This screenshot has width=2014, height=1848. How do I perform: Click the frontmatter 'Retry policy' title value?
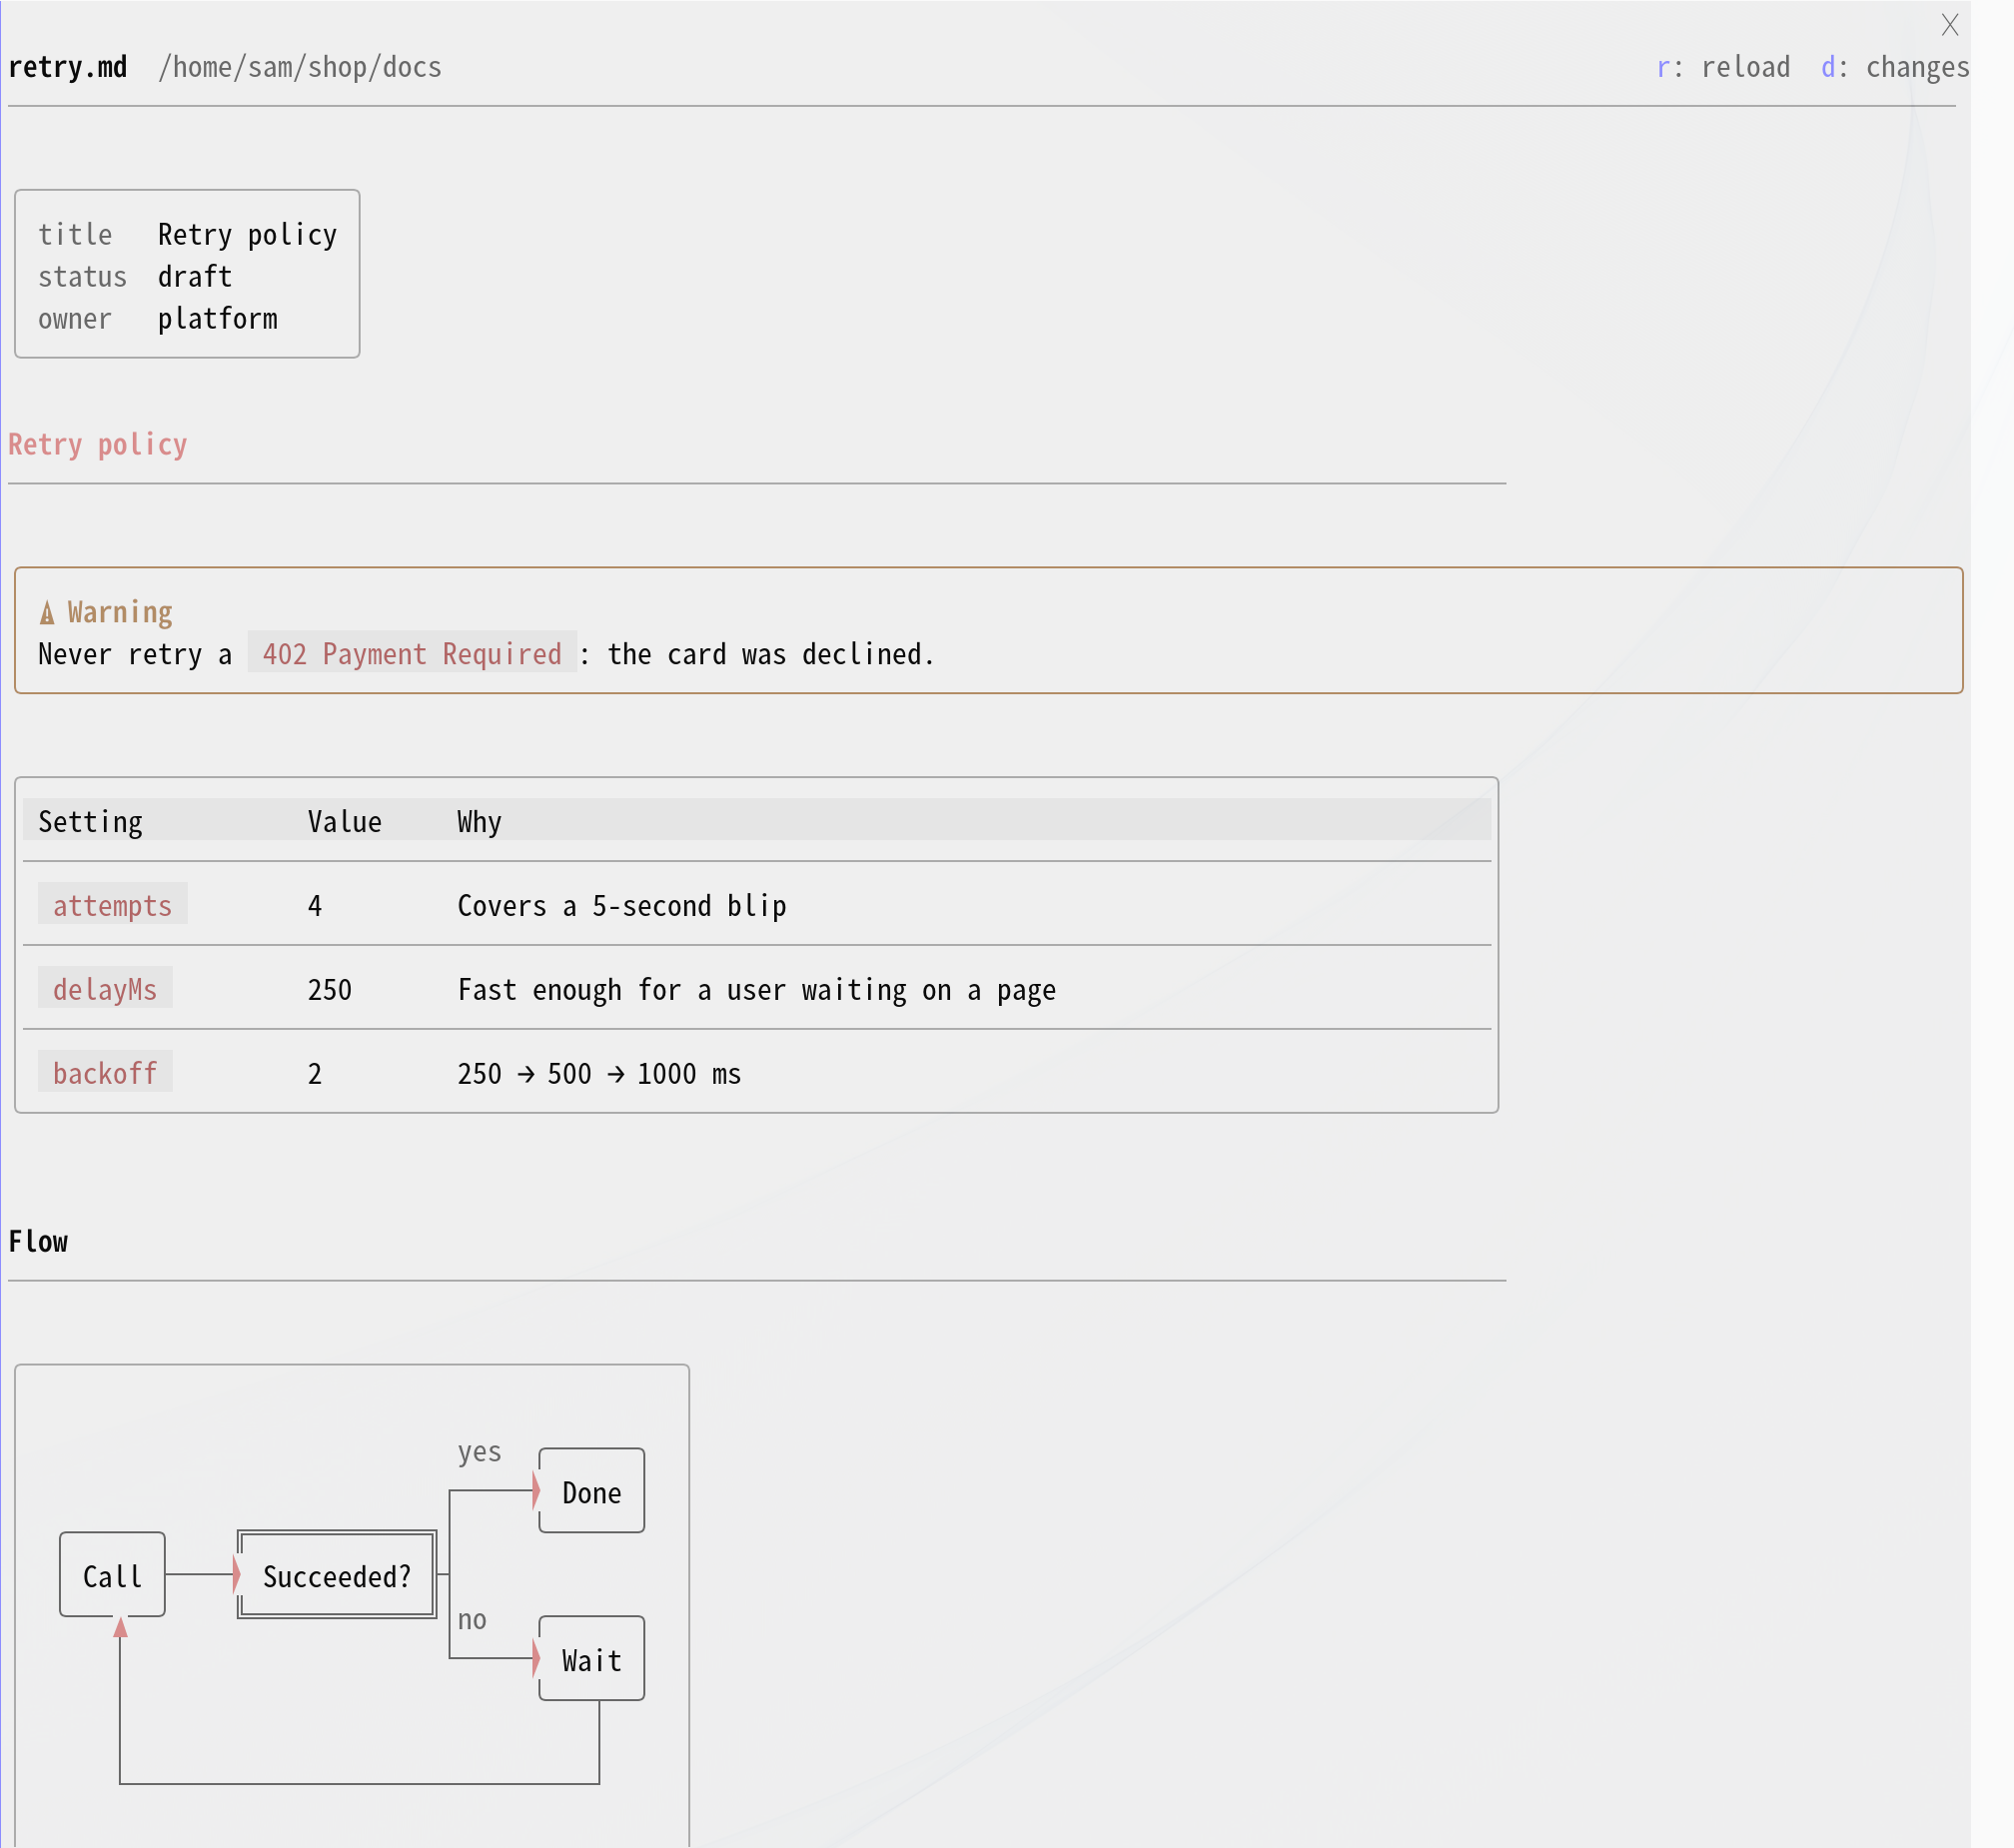coord(247,234)
